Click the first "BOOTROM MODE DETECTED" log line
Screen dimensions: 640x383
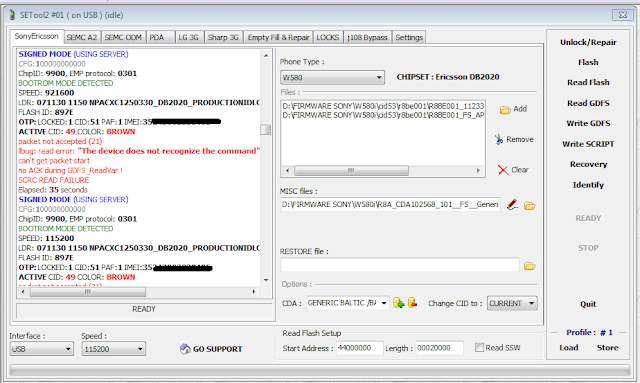66,83
